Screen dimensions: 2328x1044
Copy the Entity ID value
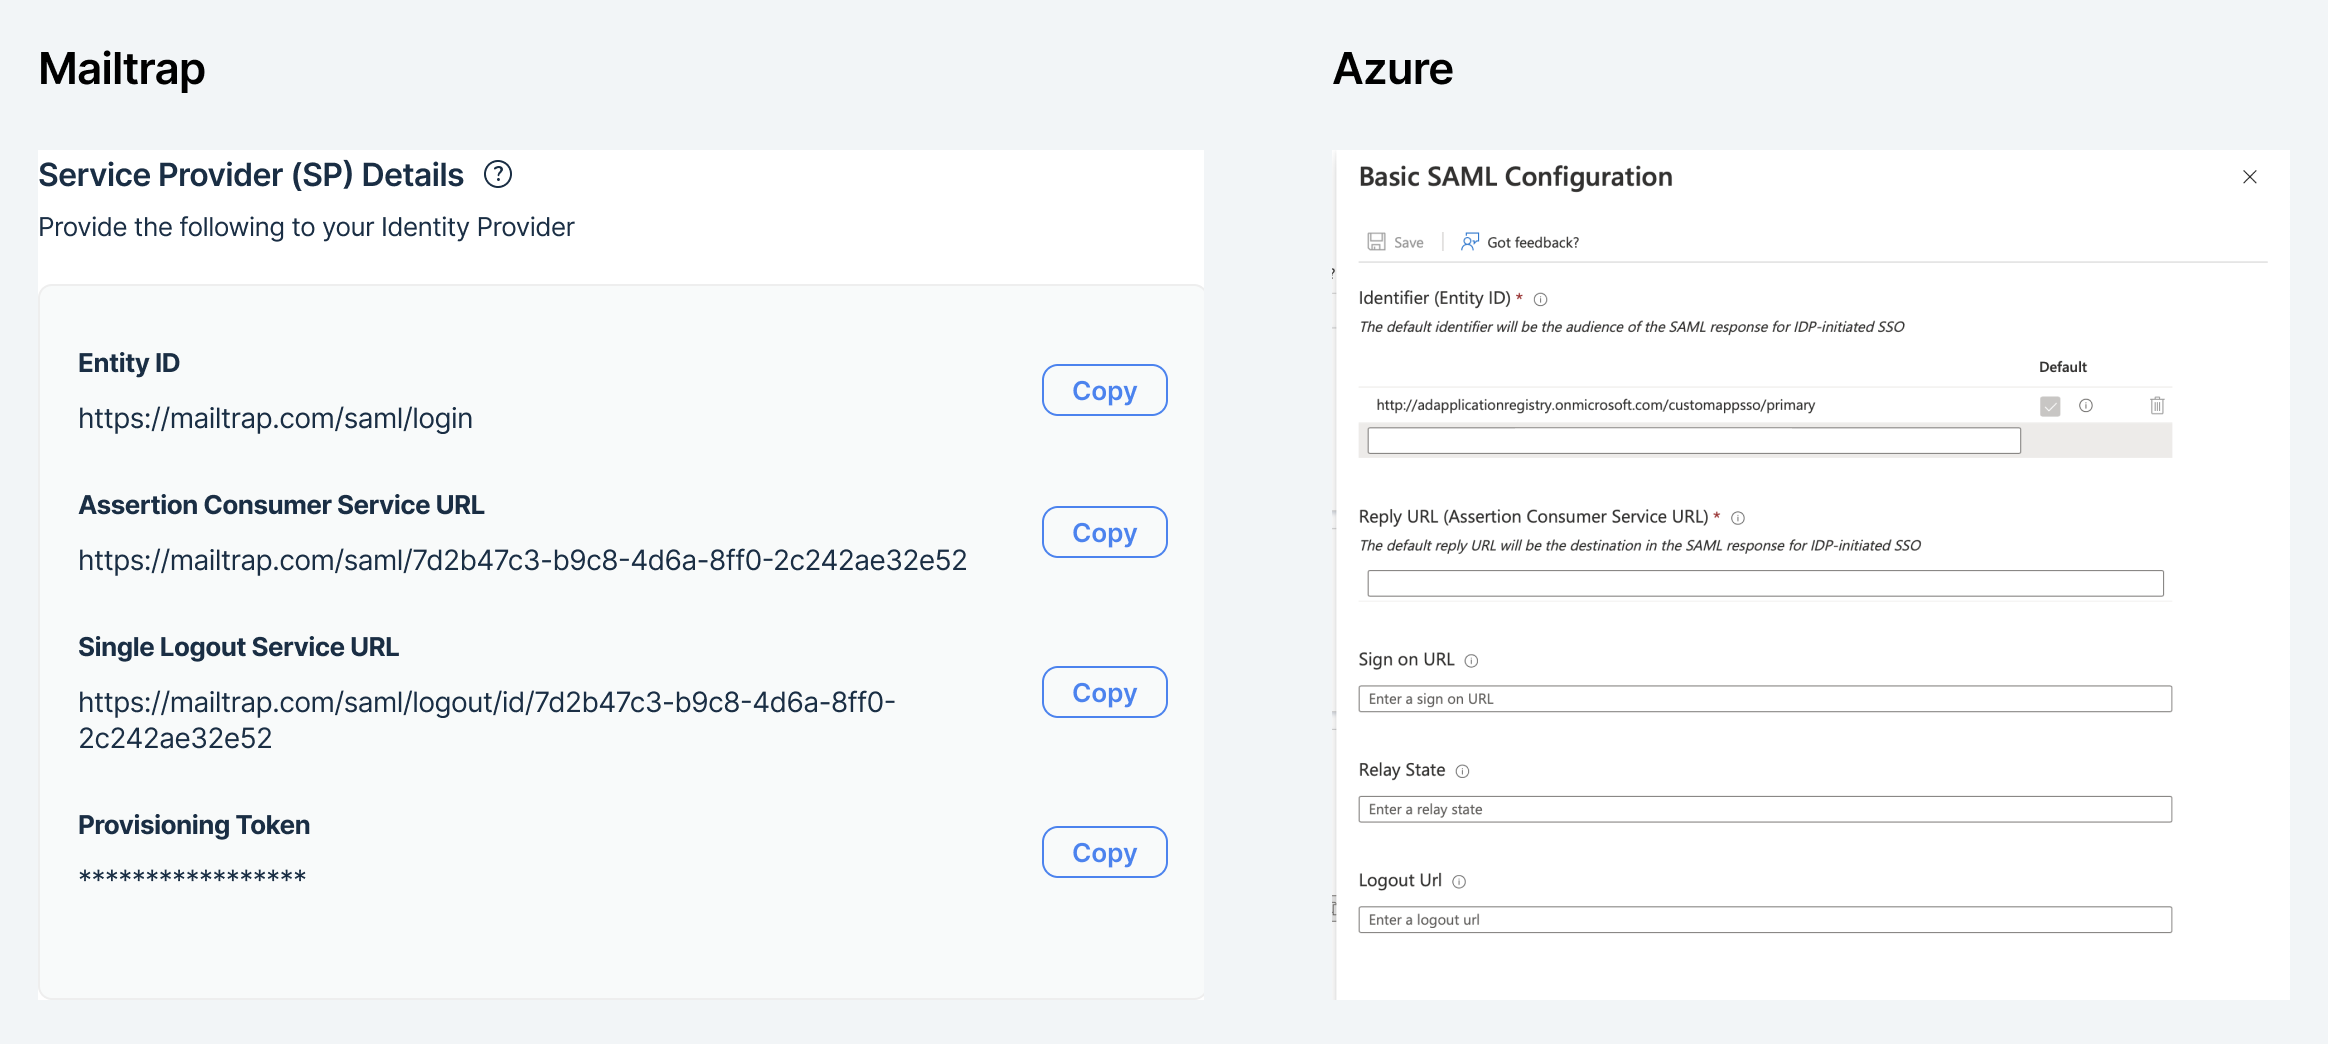[1104, 390]
